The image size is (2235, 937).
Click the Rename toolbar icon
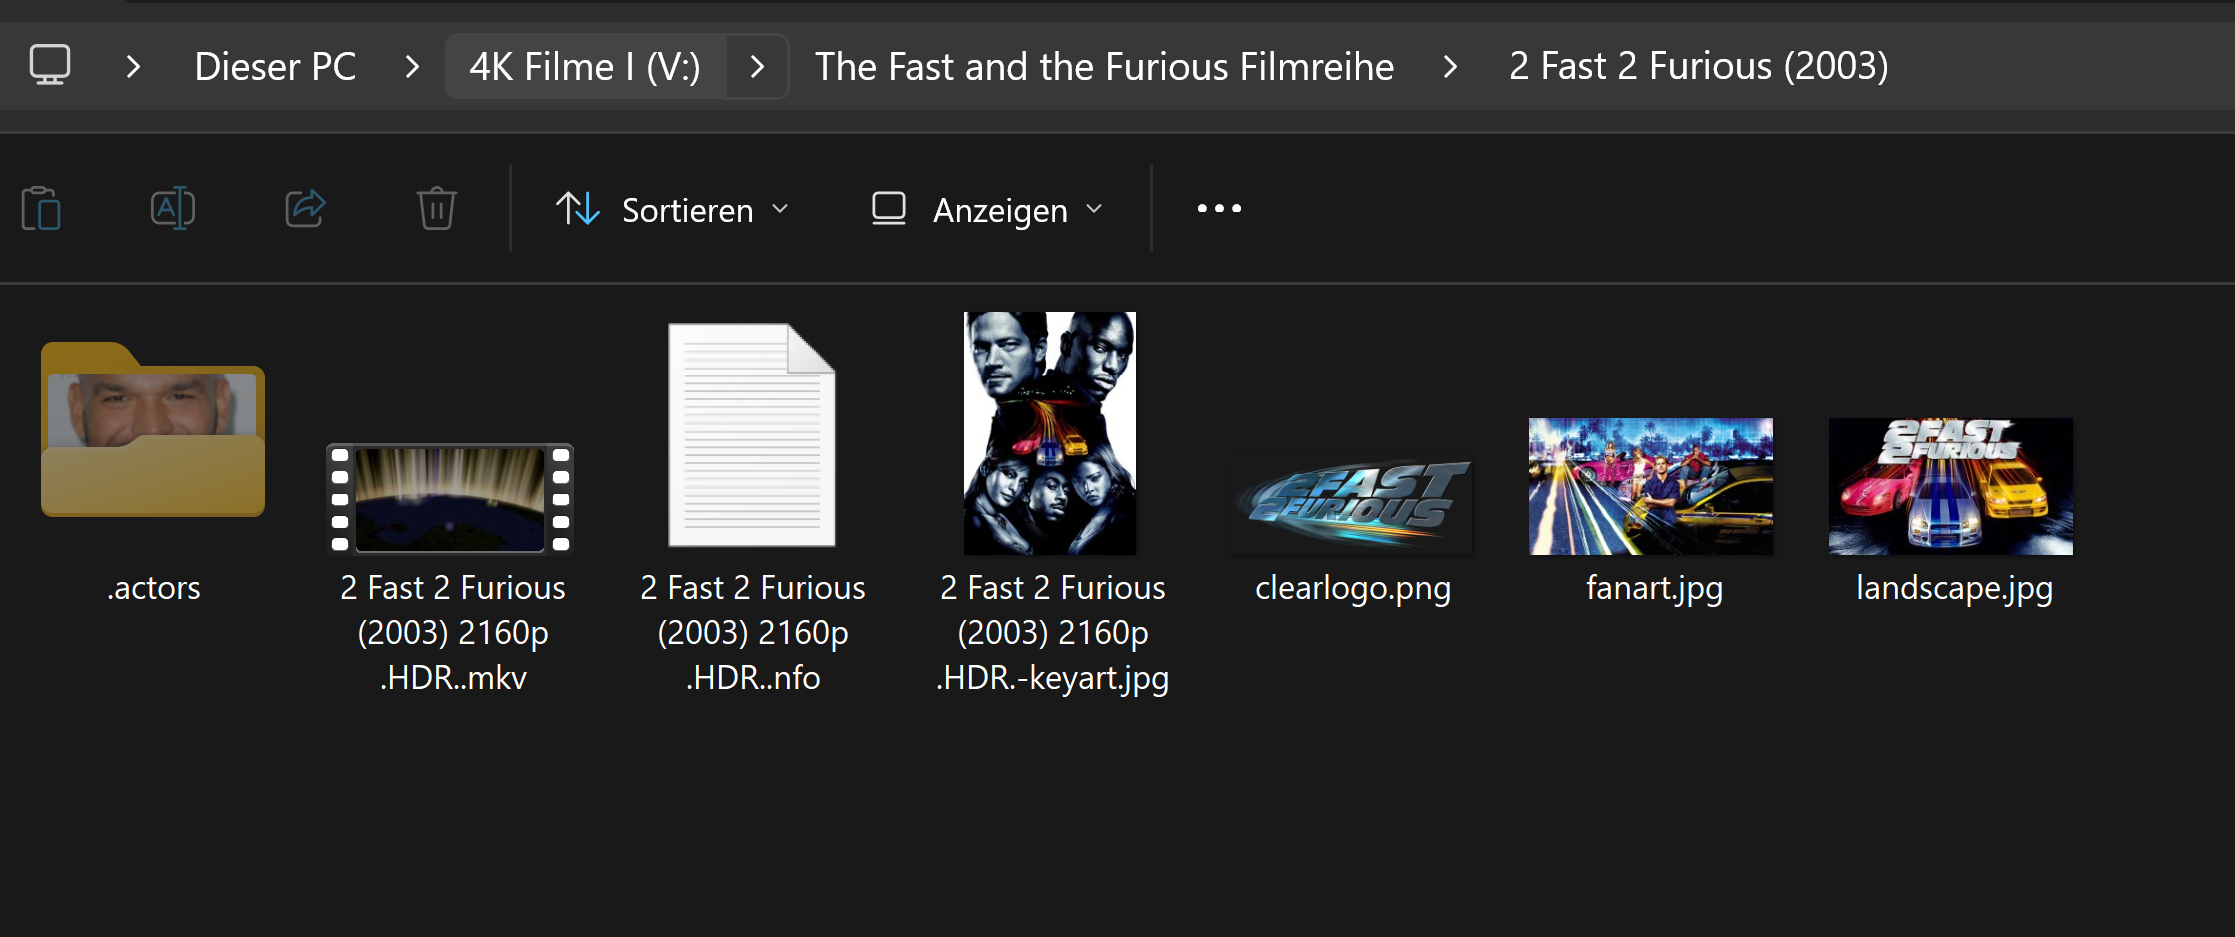(173, 208)
